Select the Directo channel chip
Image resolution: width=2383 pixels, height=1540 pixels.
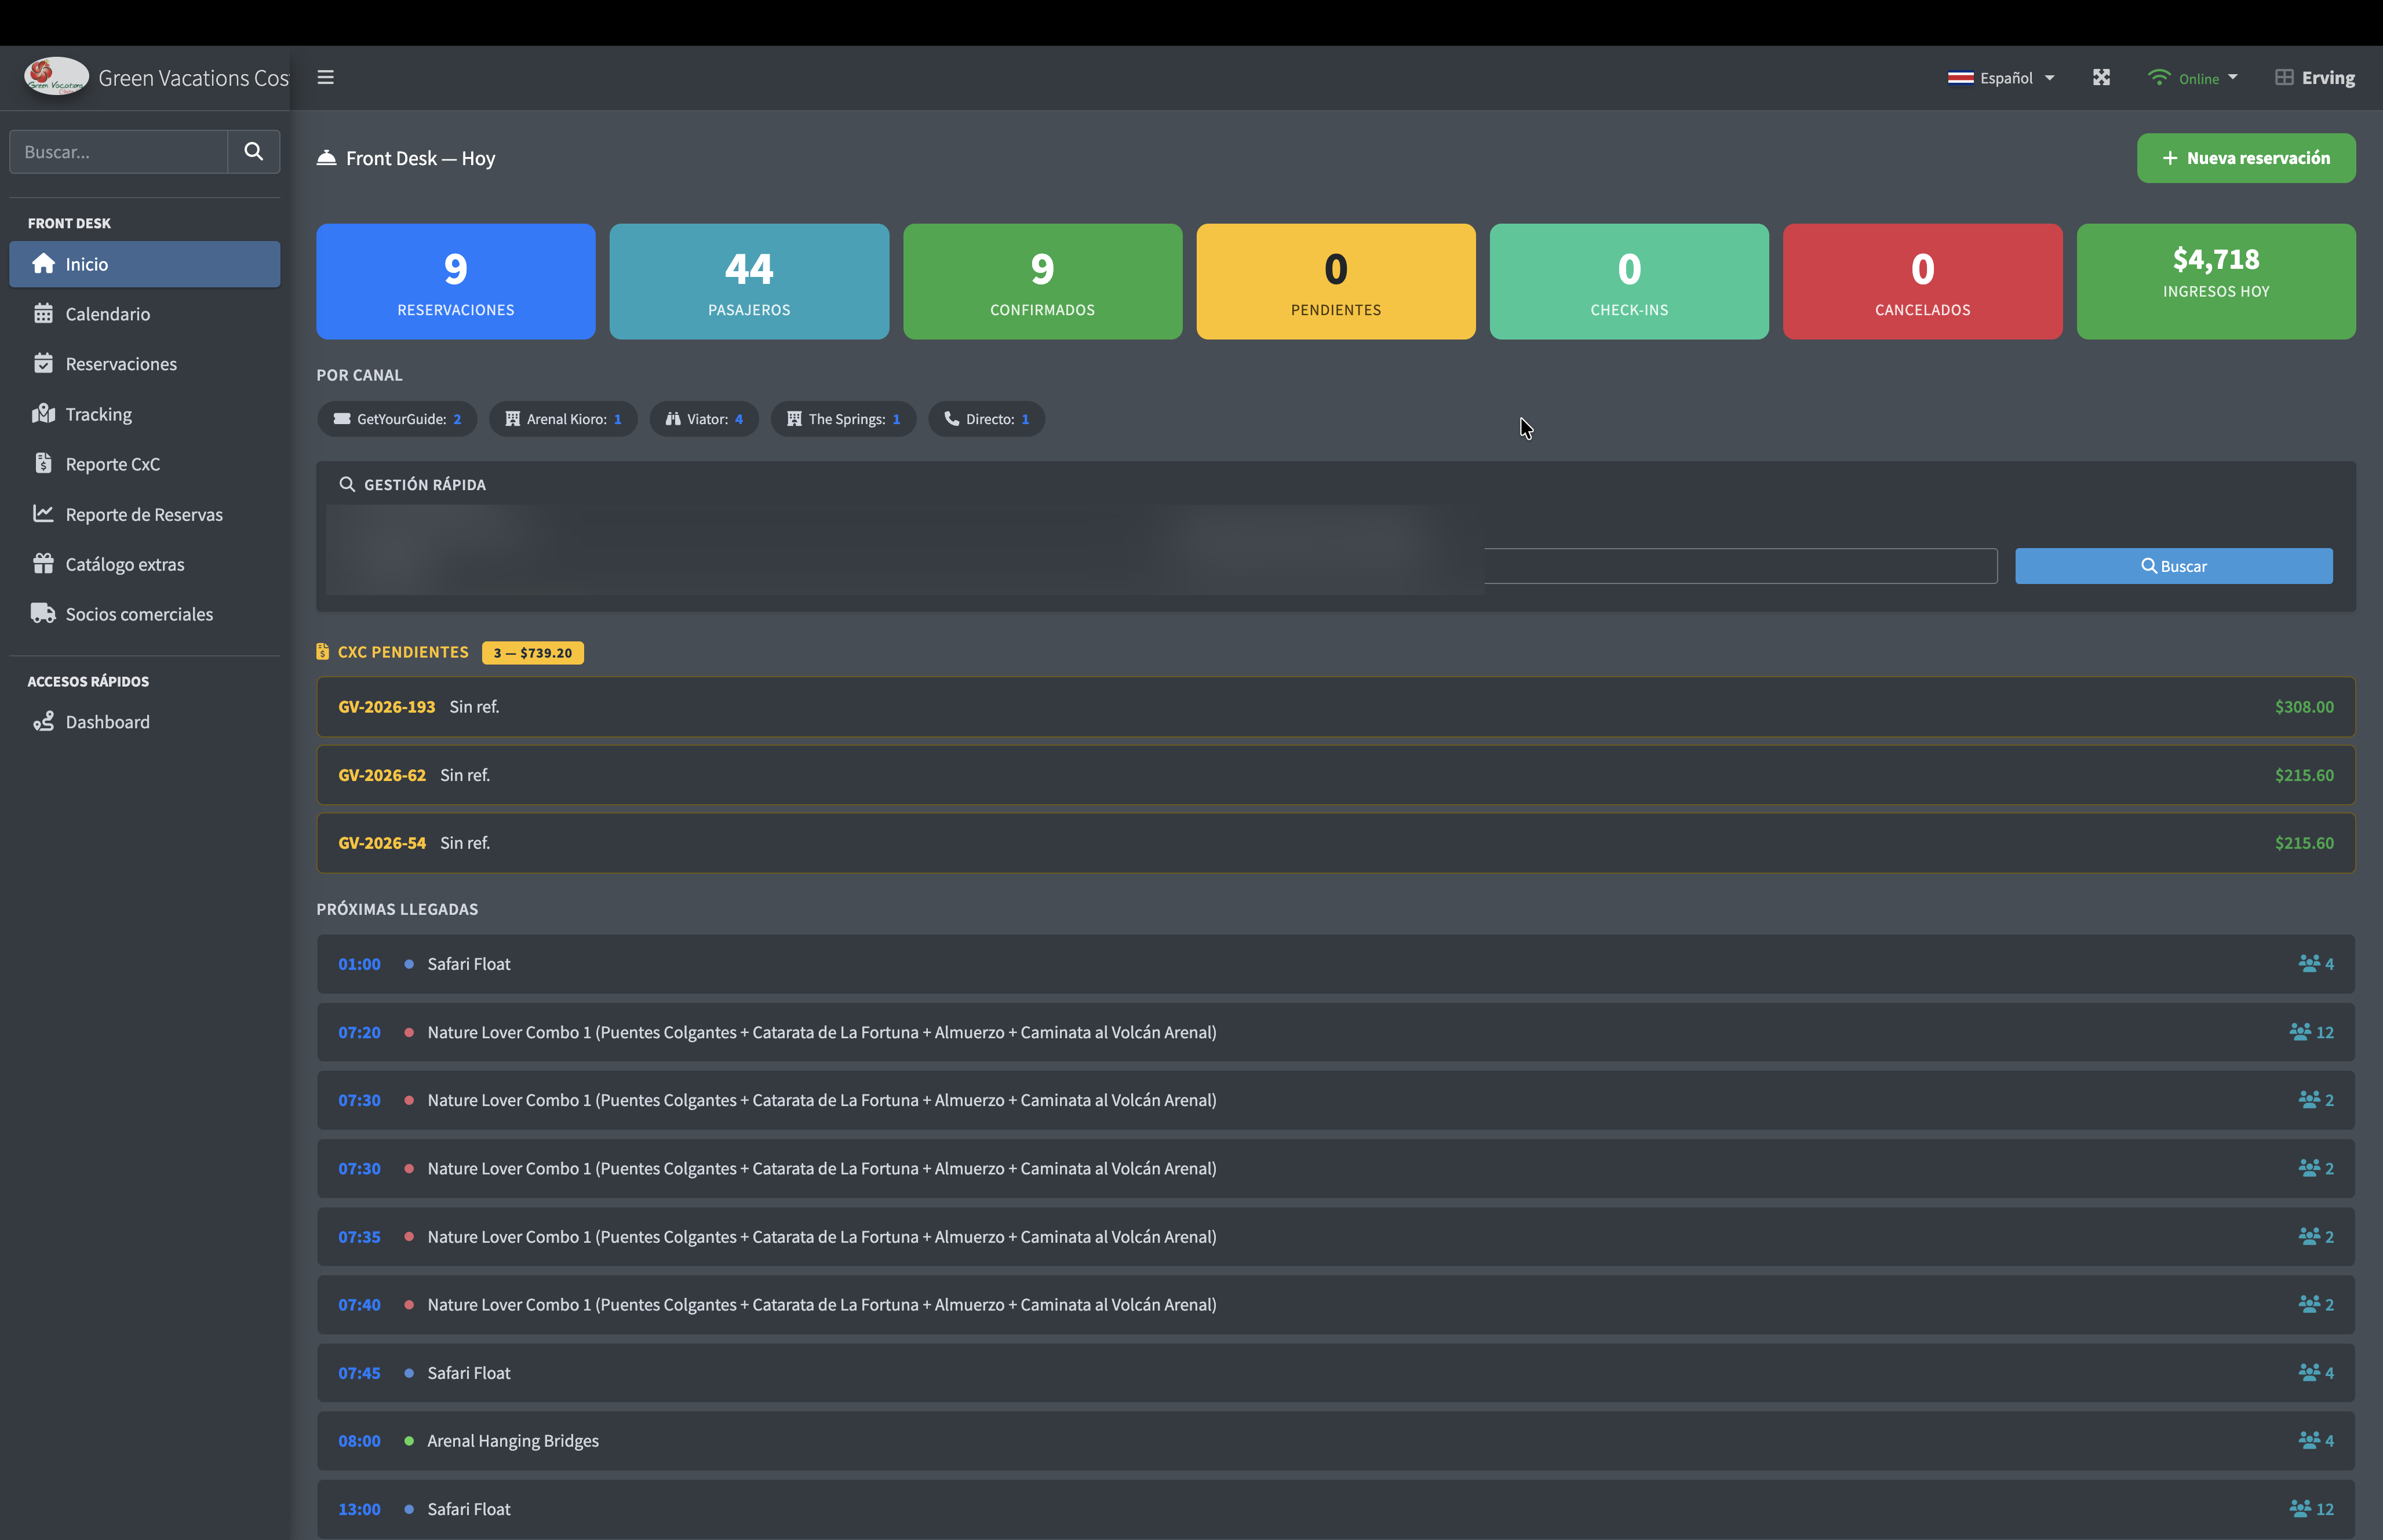[x=987, y=419]
